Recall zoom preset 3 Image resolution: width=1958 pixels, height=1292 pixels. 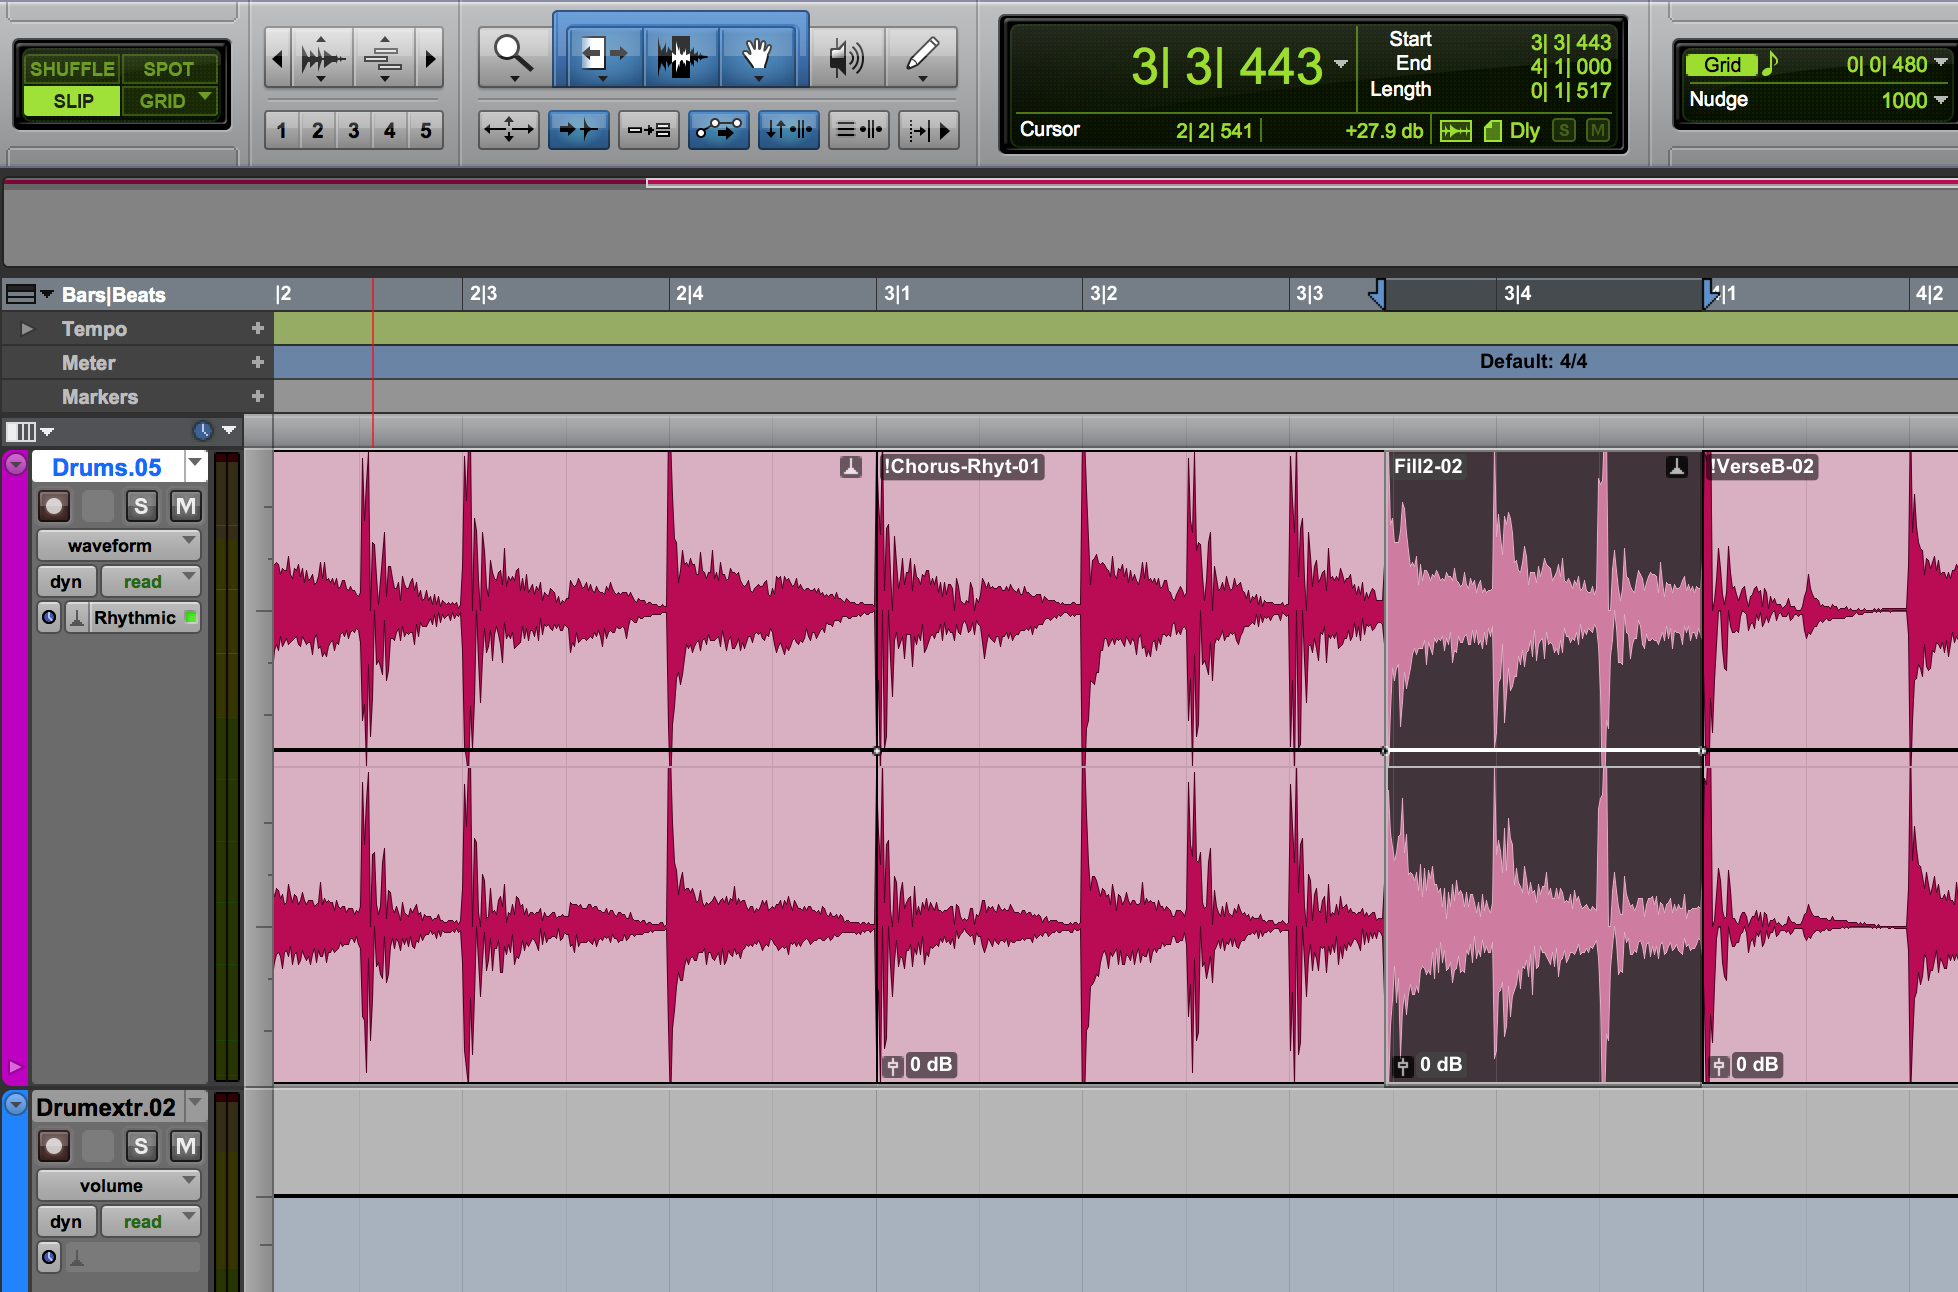pos(353,131)
